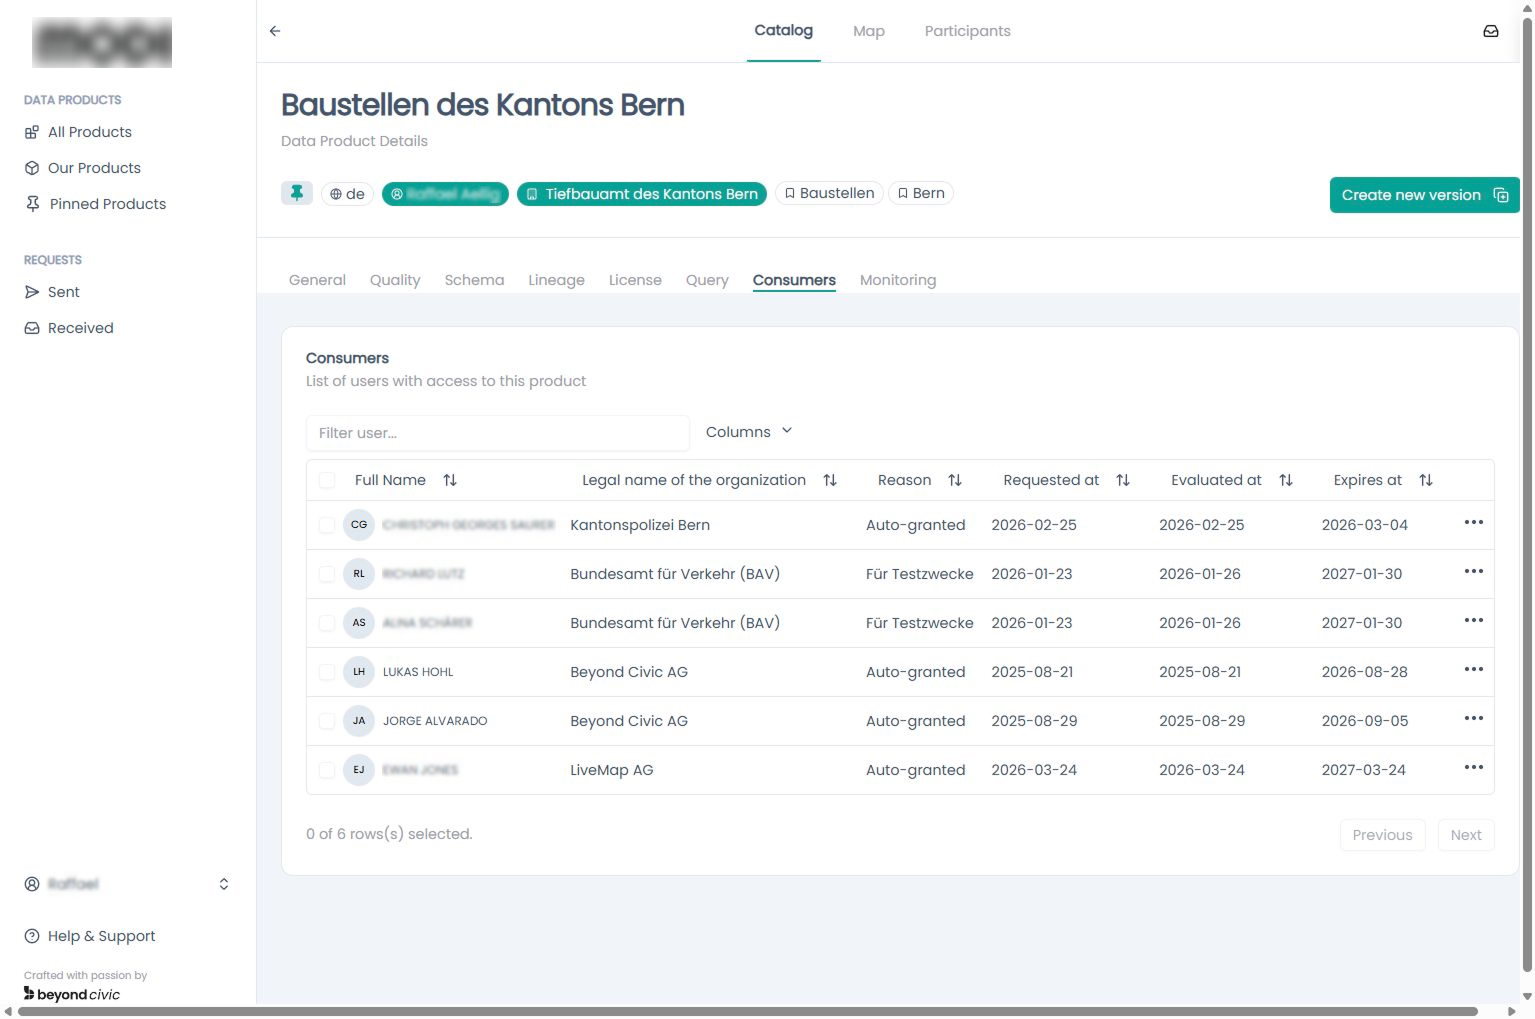Check the RL row checkbox
Screen dimensions: 1535x1019
tap(327, 574)
